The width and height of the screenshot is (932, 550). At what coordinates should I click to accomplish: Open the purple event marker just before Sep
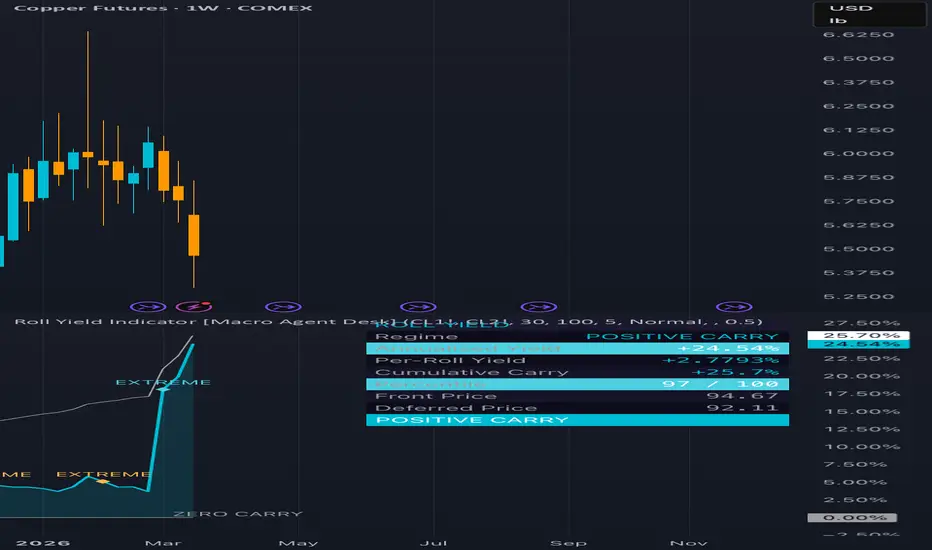pos(539,307)
